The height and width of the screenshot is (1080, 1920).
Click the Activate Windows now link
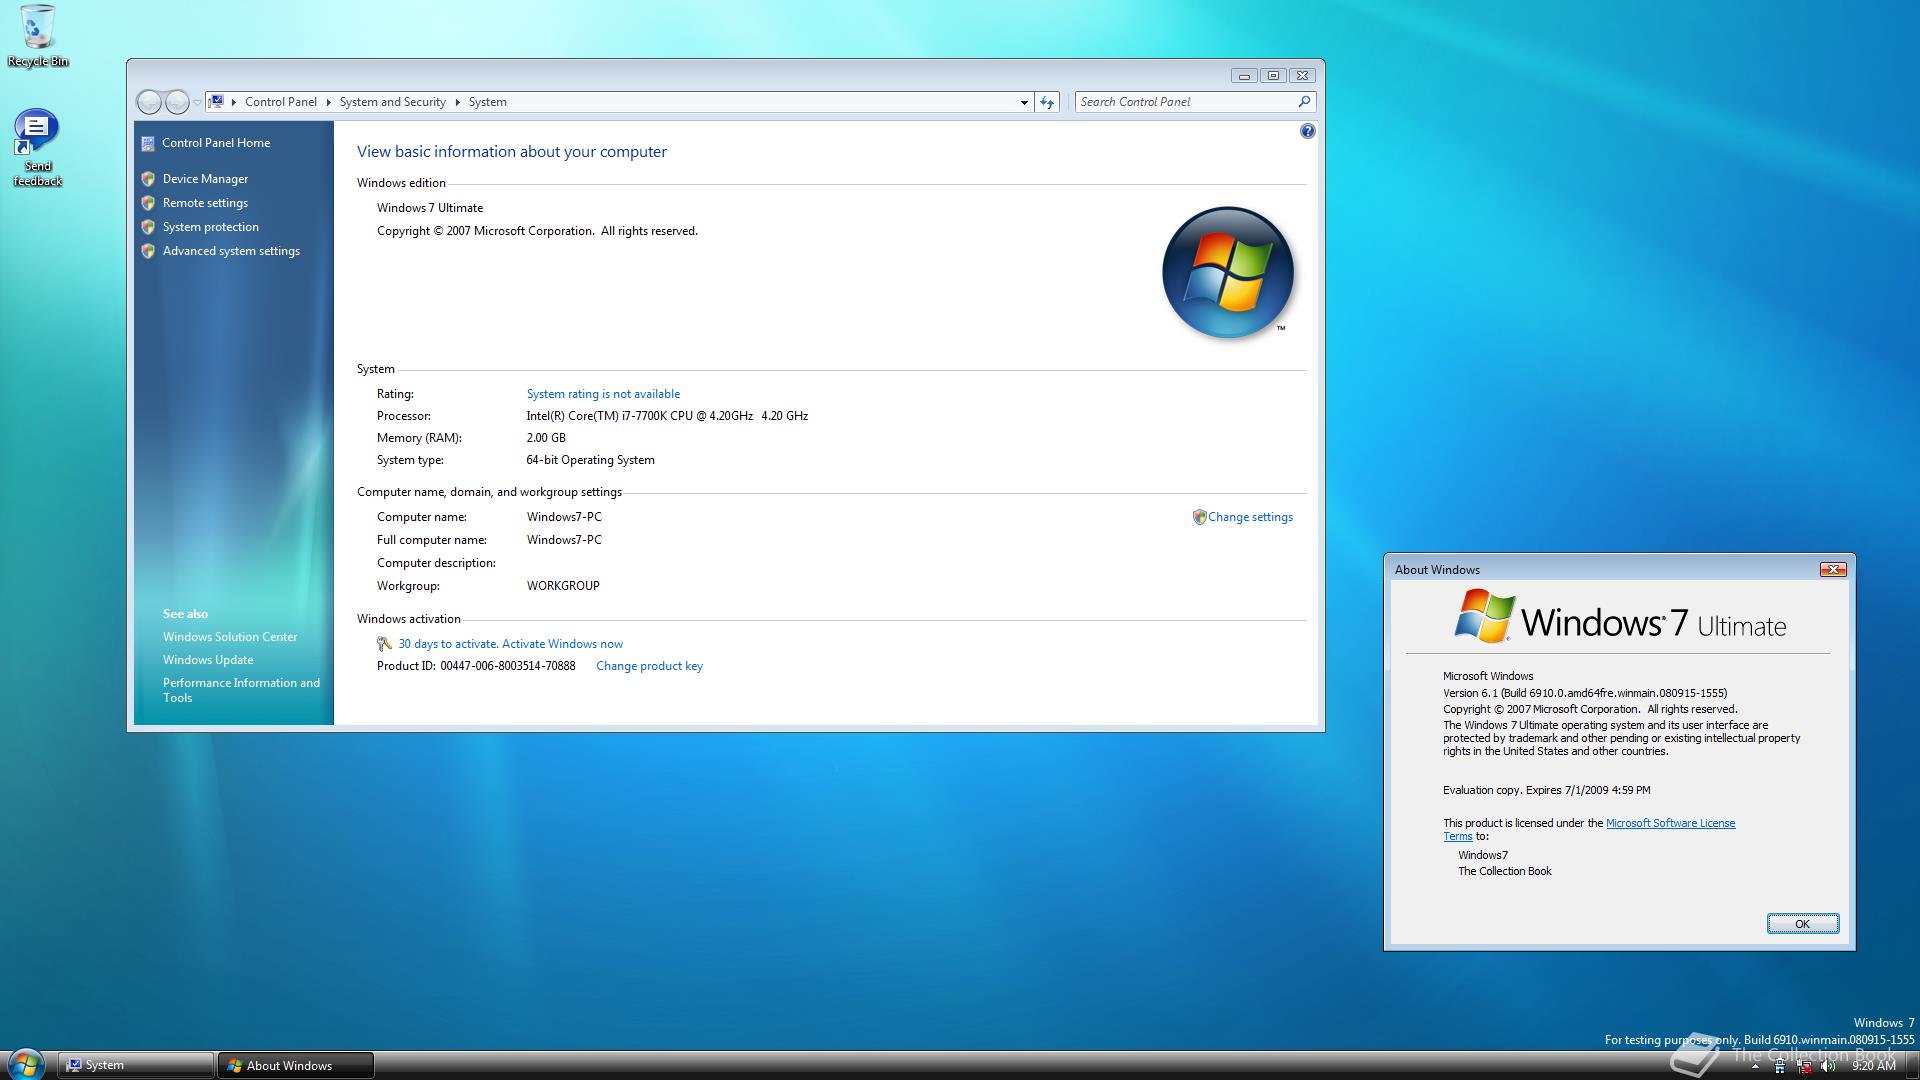(x=562, y=644)
